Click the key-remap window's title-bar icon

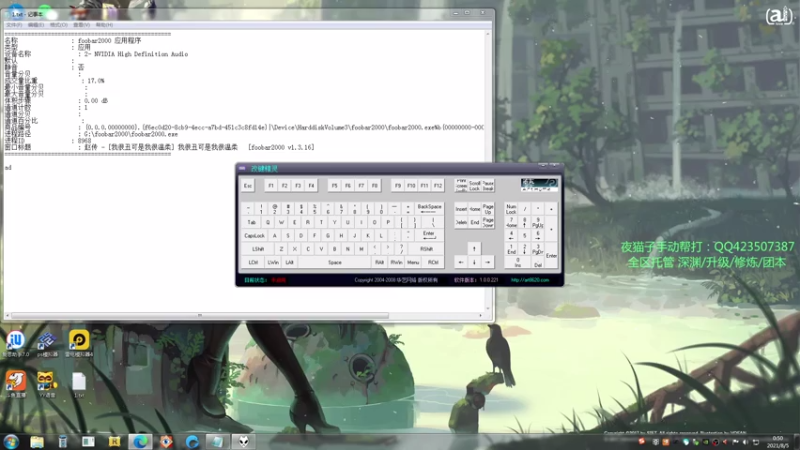coord(242,168)
